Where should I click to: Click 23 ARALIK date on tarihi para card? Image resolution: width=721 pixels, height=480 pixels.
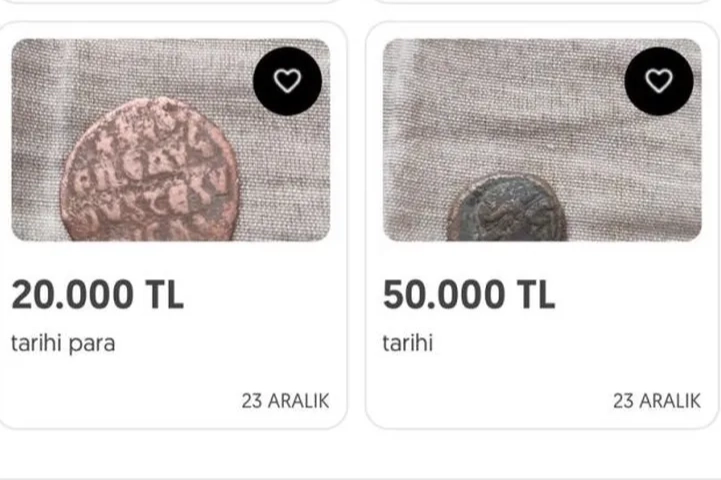pos(285,401)
